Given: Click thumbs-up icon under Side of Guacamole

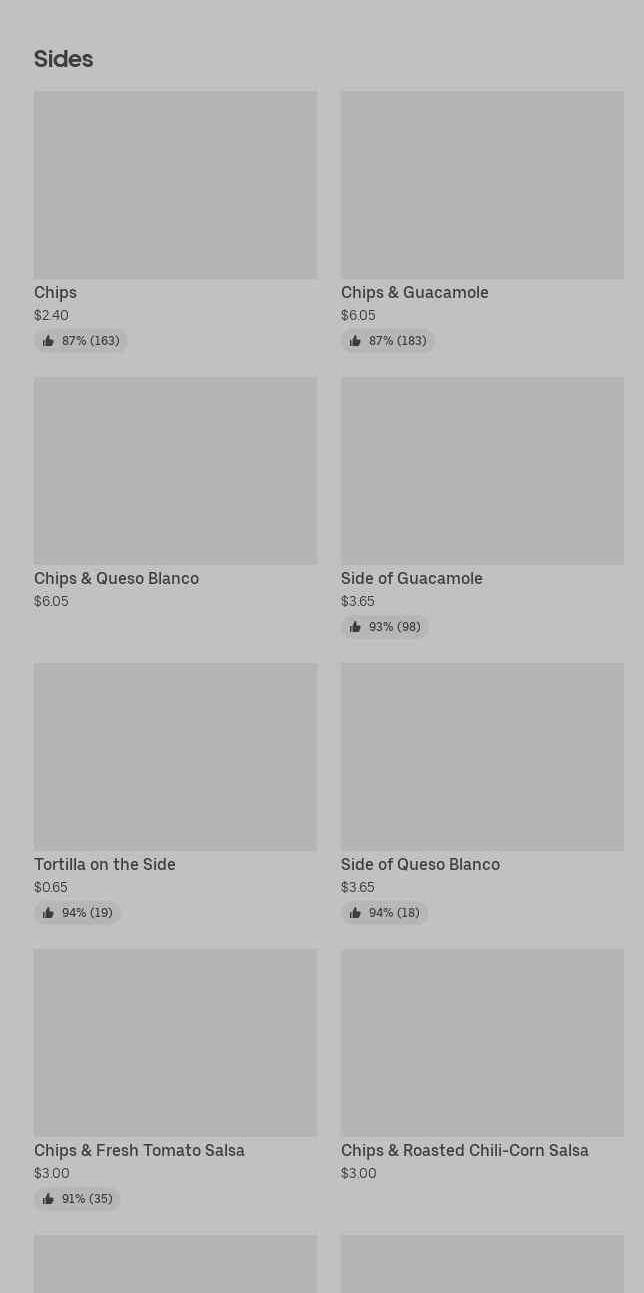Looking at the screenshot, I should (x=355, y=627).
